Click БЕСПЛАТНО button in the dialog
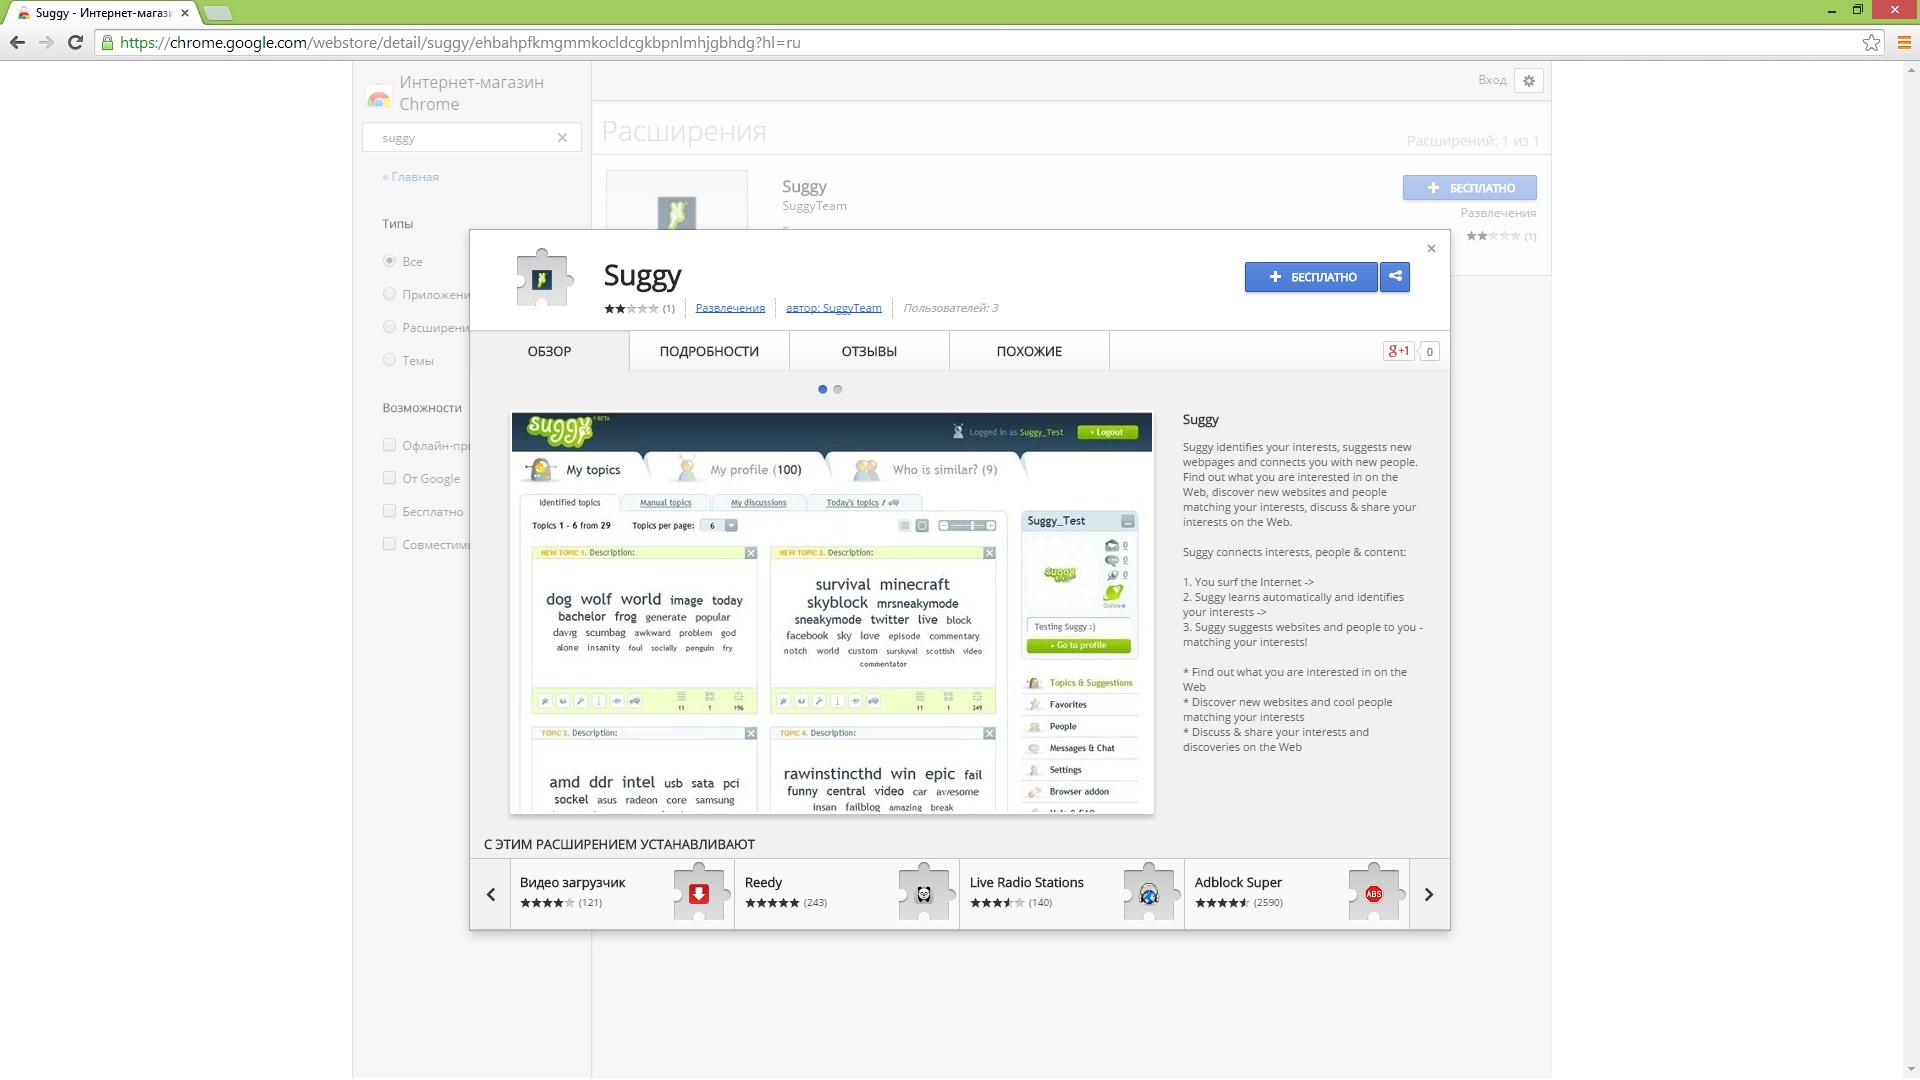Screen dimensions: 1920x1080 pos(1311,277)
